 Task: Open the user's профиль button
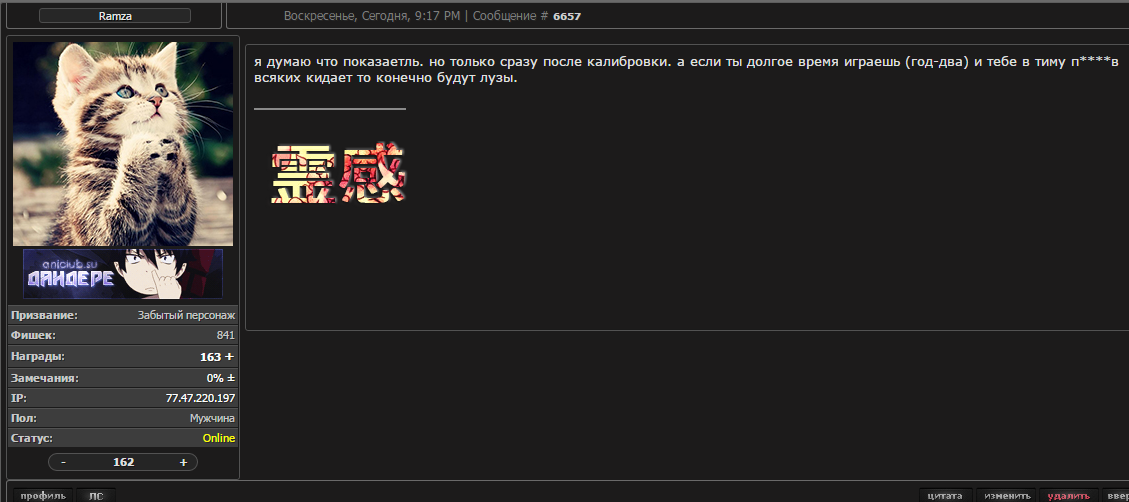point(43,496)
